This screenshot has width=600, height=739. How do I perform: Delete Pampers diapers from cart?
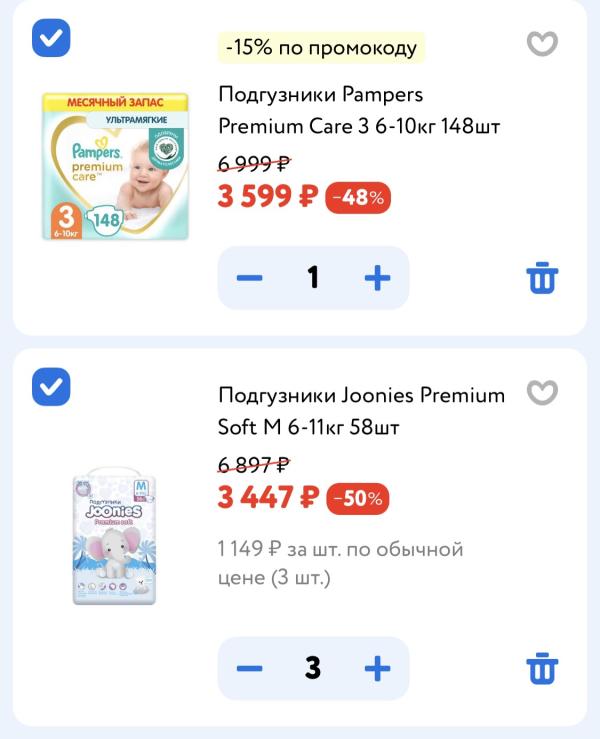pyautogui.click(x=542, y=278)
